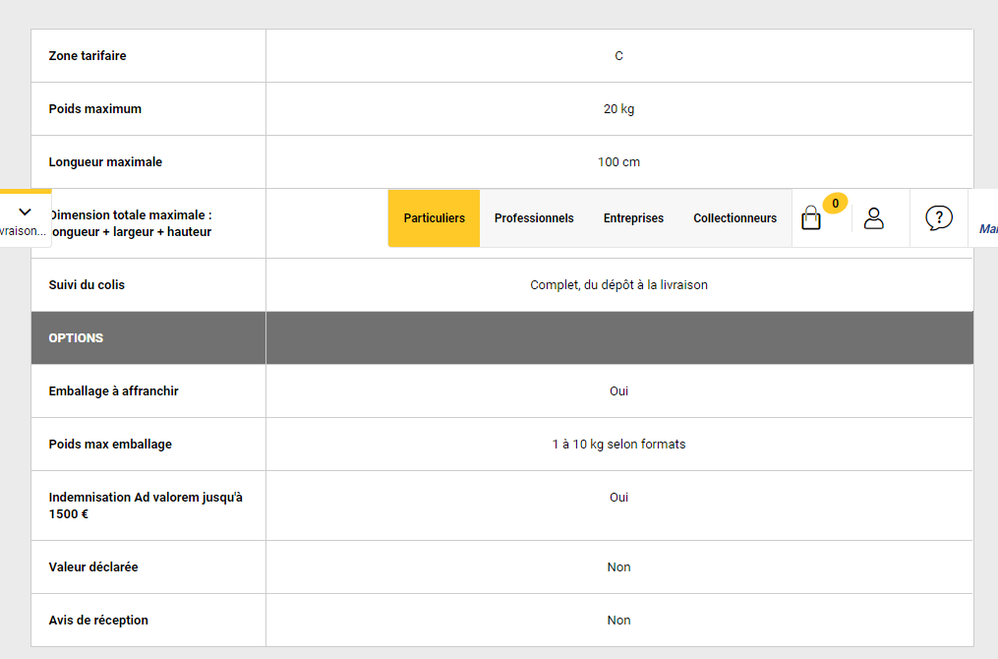Click the 'Poids maximum' label
The width and height of the screenshot is (998, 659).
pyautogui.click(x=95, y=109)
